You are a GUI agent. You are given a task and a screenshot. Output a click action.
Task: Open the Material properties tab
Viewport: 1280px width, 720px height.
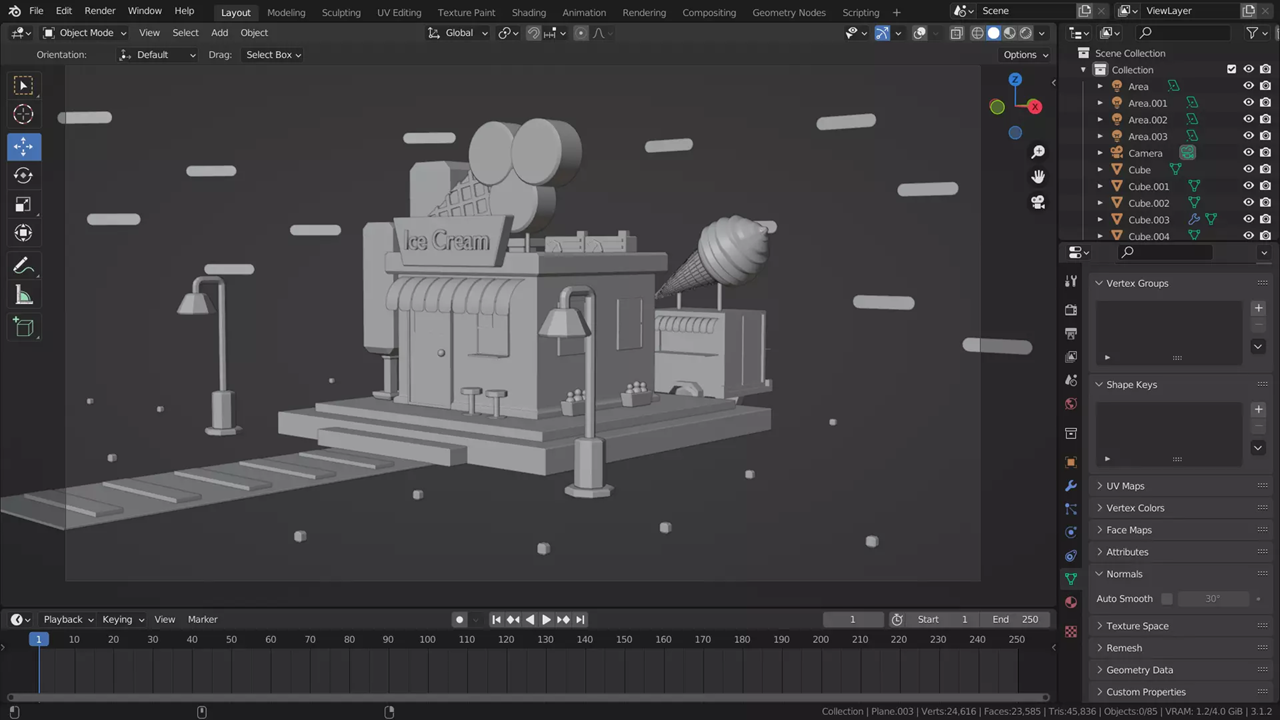[x=1071, y=602]
